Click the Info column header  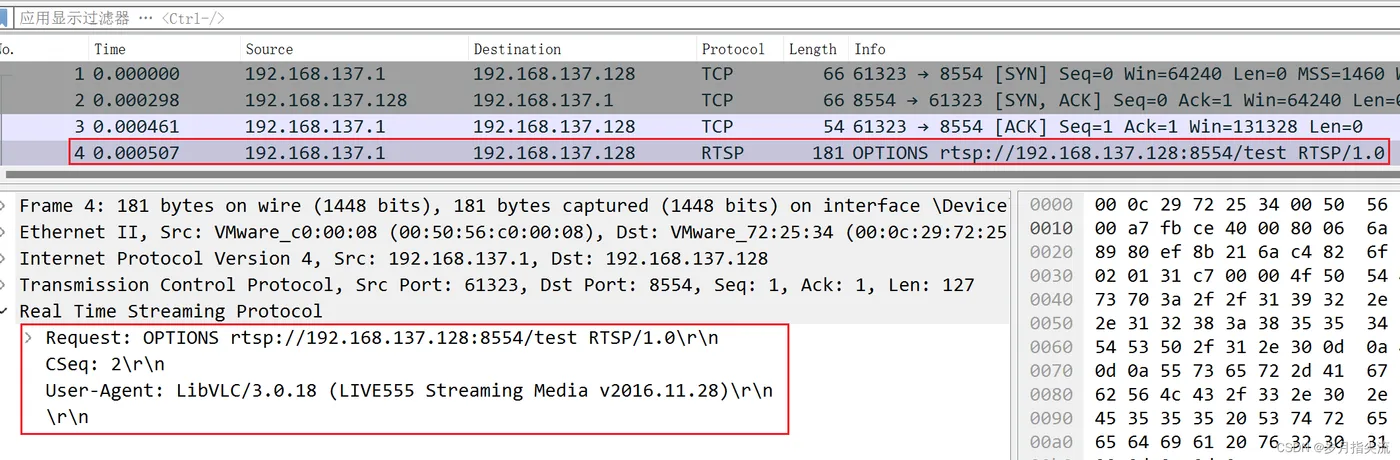[x=870, y=49]
